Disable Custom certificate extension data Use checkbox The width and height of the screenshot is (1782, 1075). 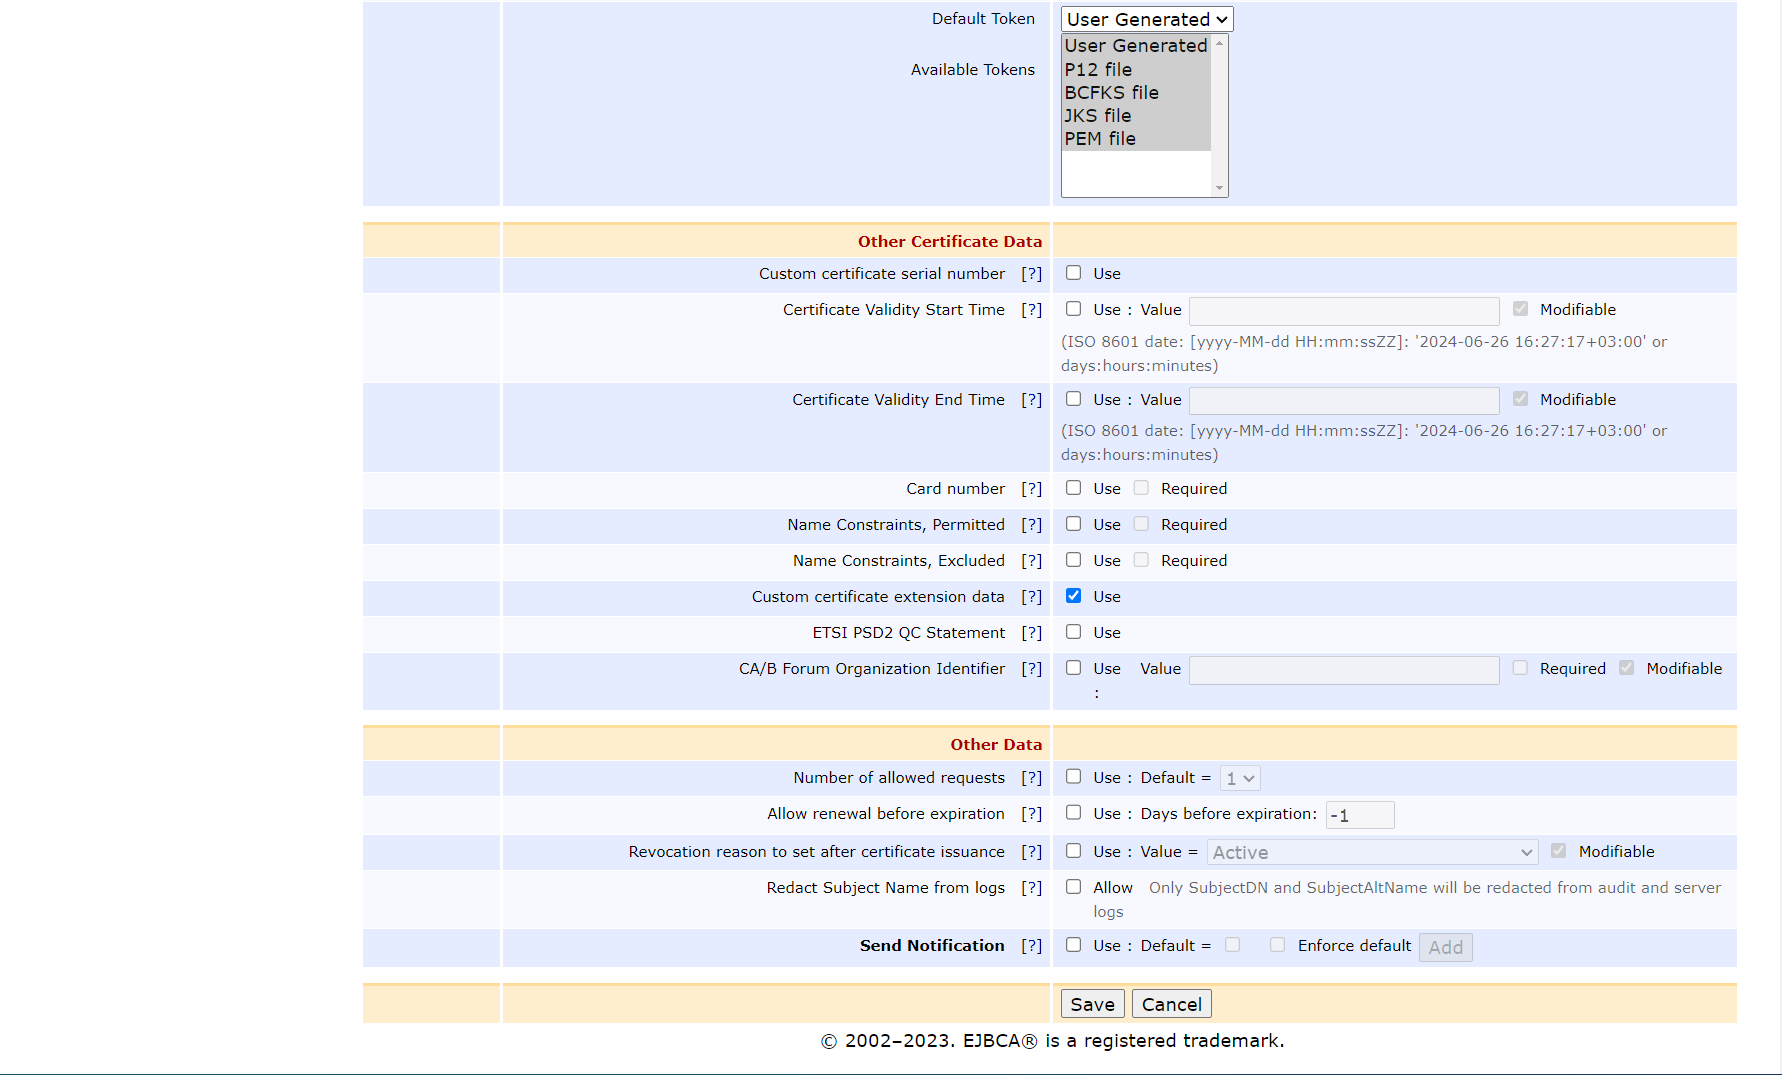1073,596
